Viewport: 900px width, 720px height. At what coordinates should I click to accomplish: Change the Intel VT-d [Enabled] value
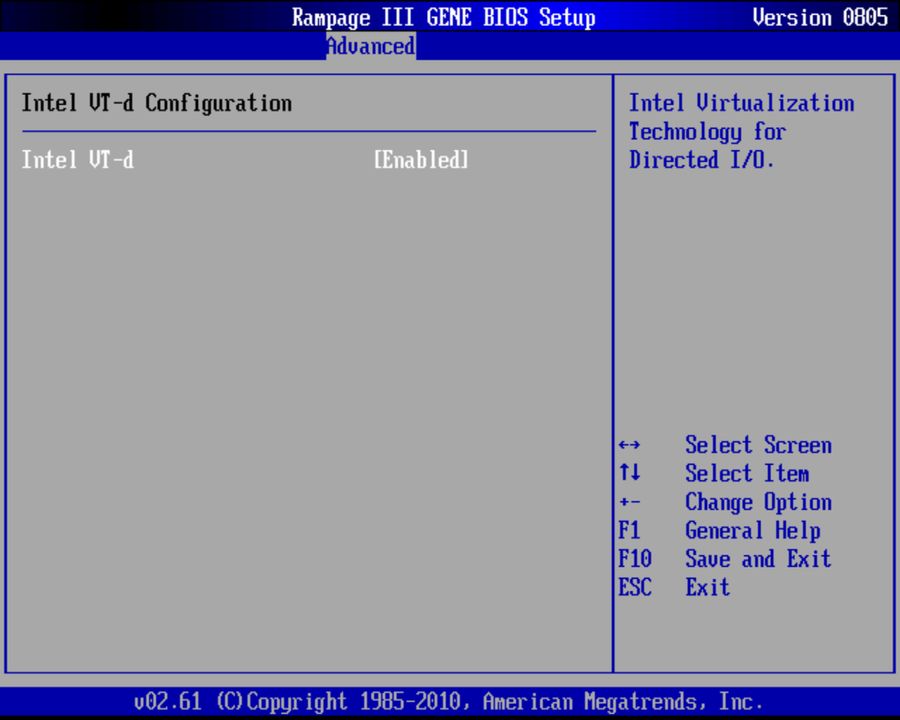click(421, 160)
